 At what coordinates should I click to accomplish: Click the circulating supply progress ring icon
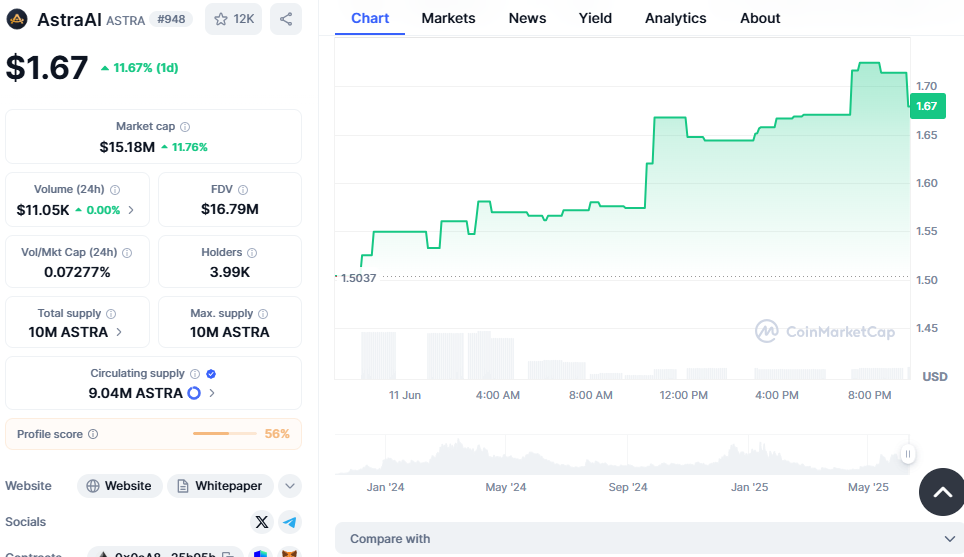(x=194, y=393)
